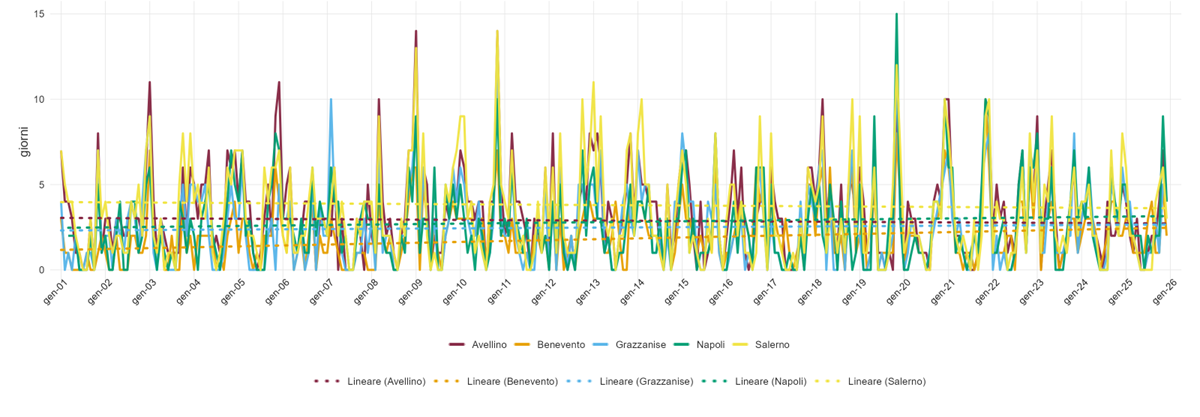Screen dimensions: 1200x417
Task: Select the gen-14 x-axis label
Action: (x=634, y=291)
